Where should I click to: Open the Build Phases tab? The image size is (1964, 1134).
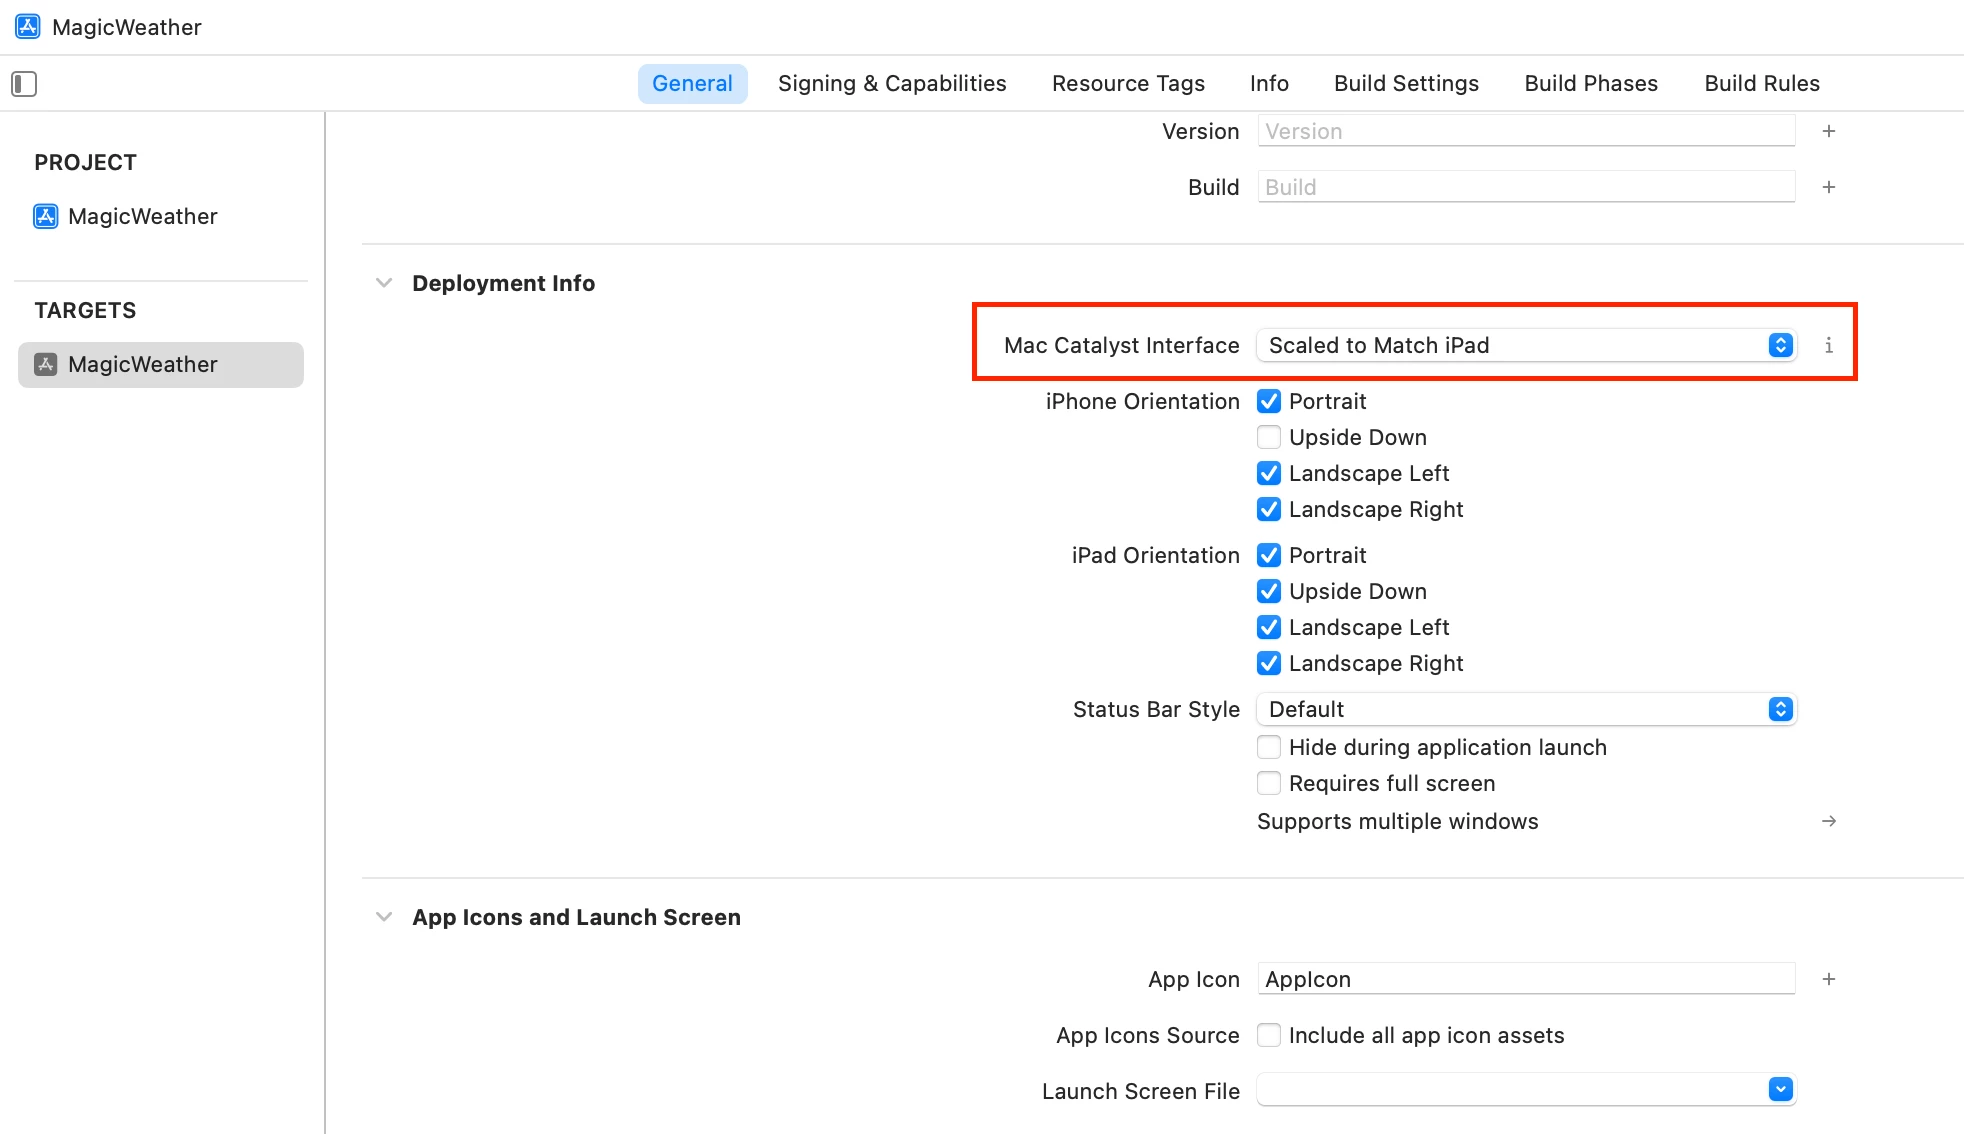point(1591,84)
